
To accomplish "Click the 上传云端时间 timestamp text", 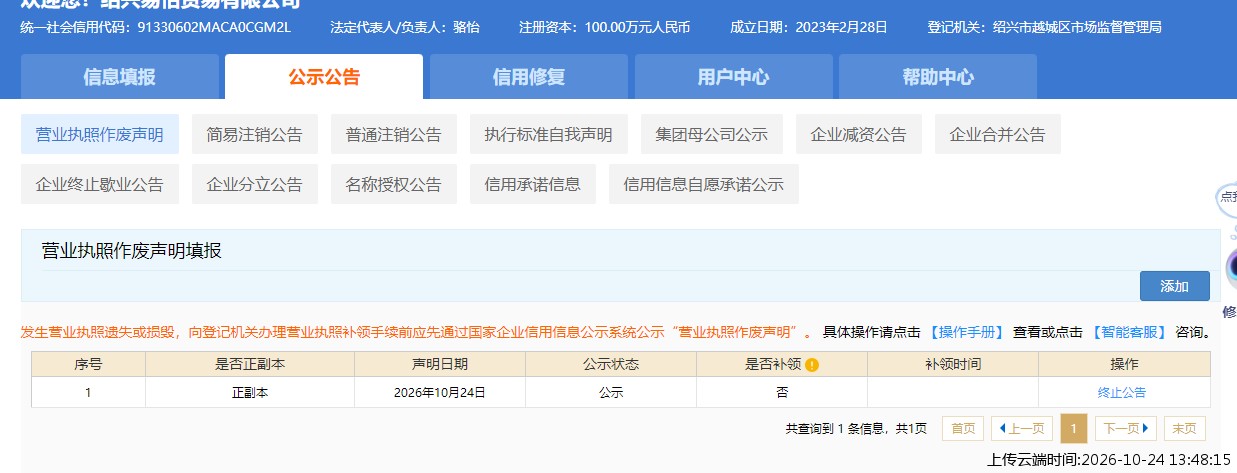I will (x=1109, y=460).
